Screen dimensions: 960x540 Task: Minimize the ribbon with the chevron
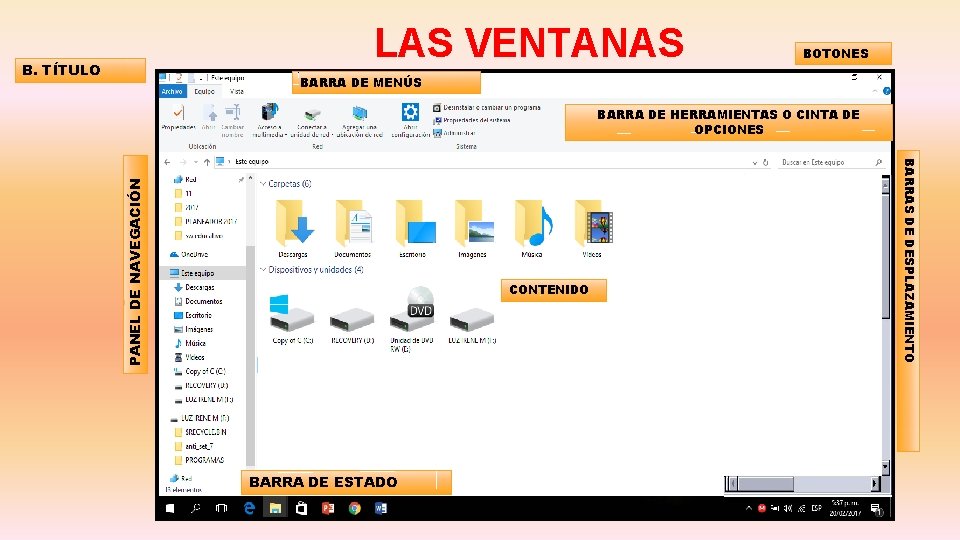coord(874,91)
